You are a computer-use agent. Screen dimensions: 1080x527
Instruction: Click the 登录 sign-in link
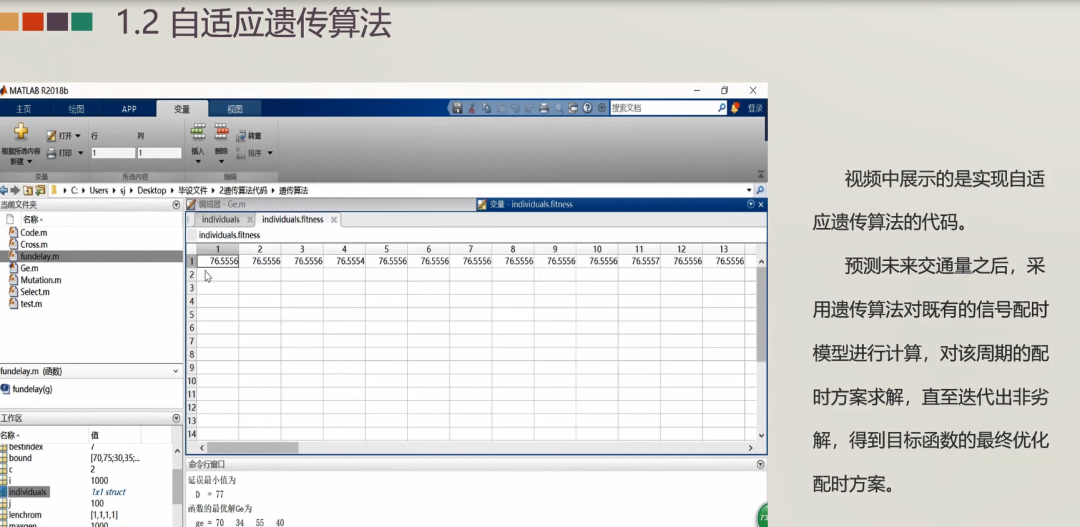point(755,109)
